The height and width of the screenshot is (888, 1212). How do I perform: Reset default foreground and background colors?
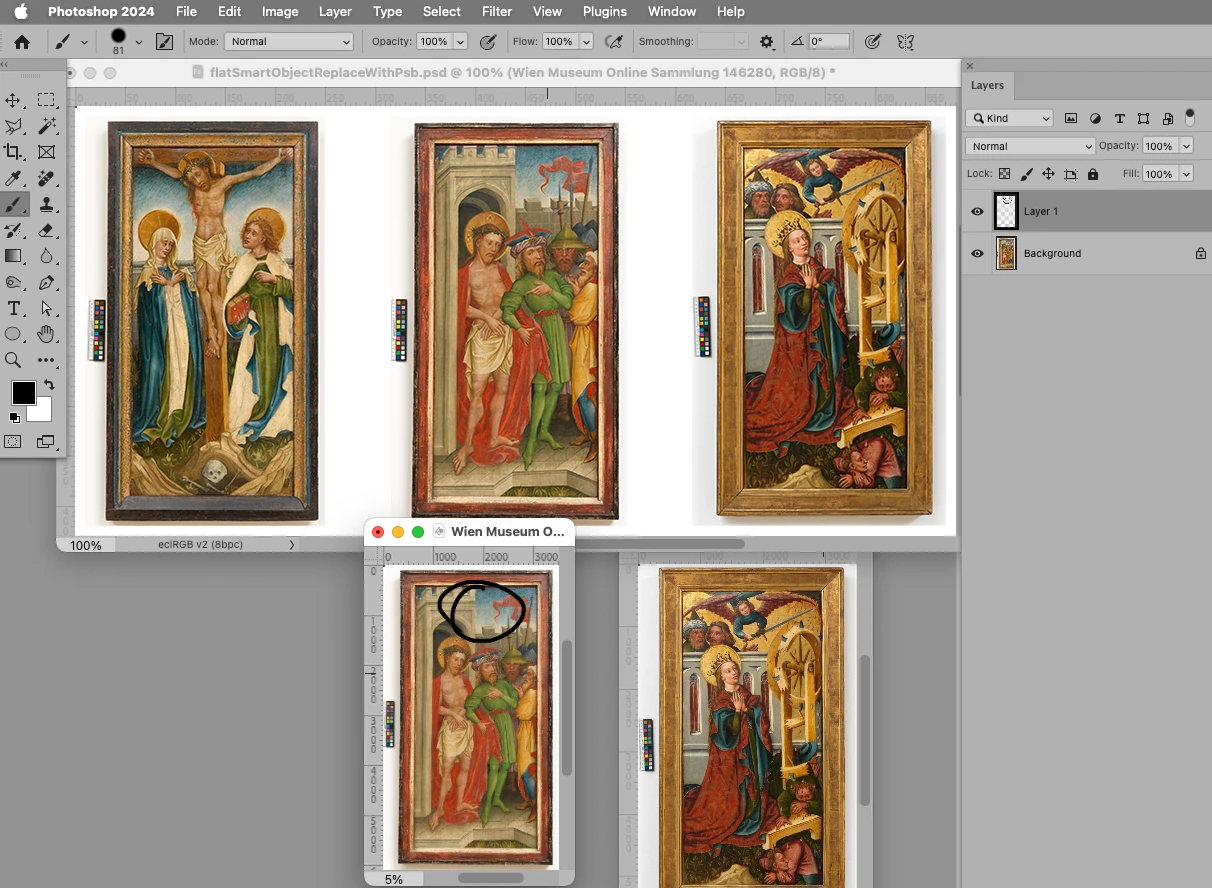pos(14,417)
